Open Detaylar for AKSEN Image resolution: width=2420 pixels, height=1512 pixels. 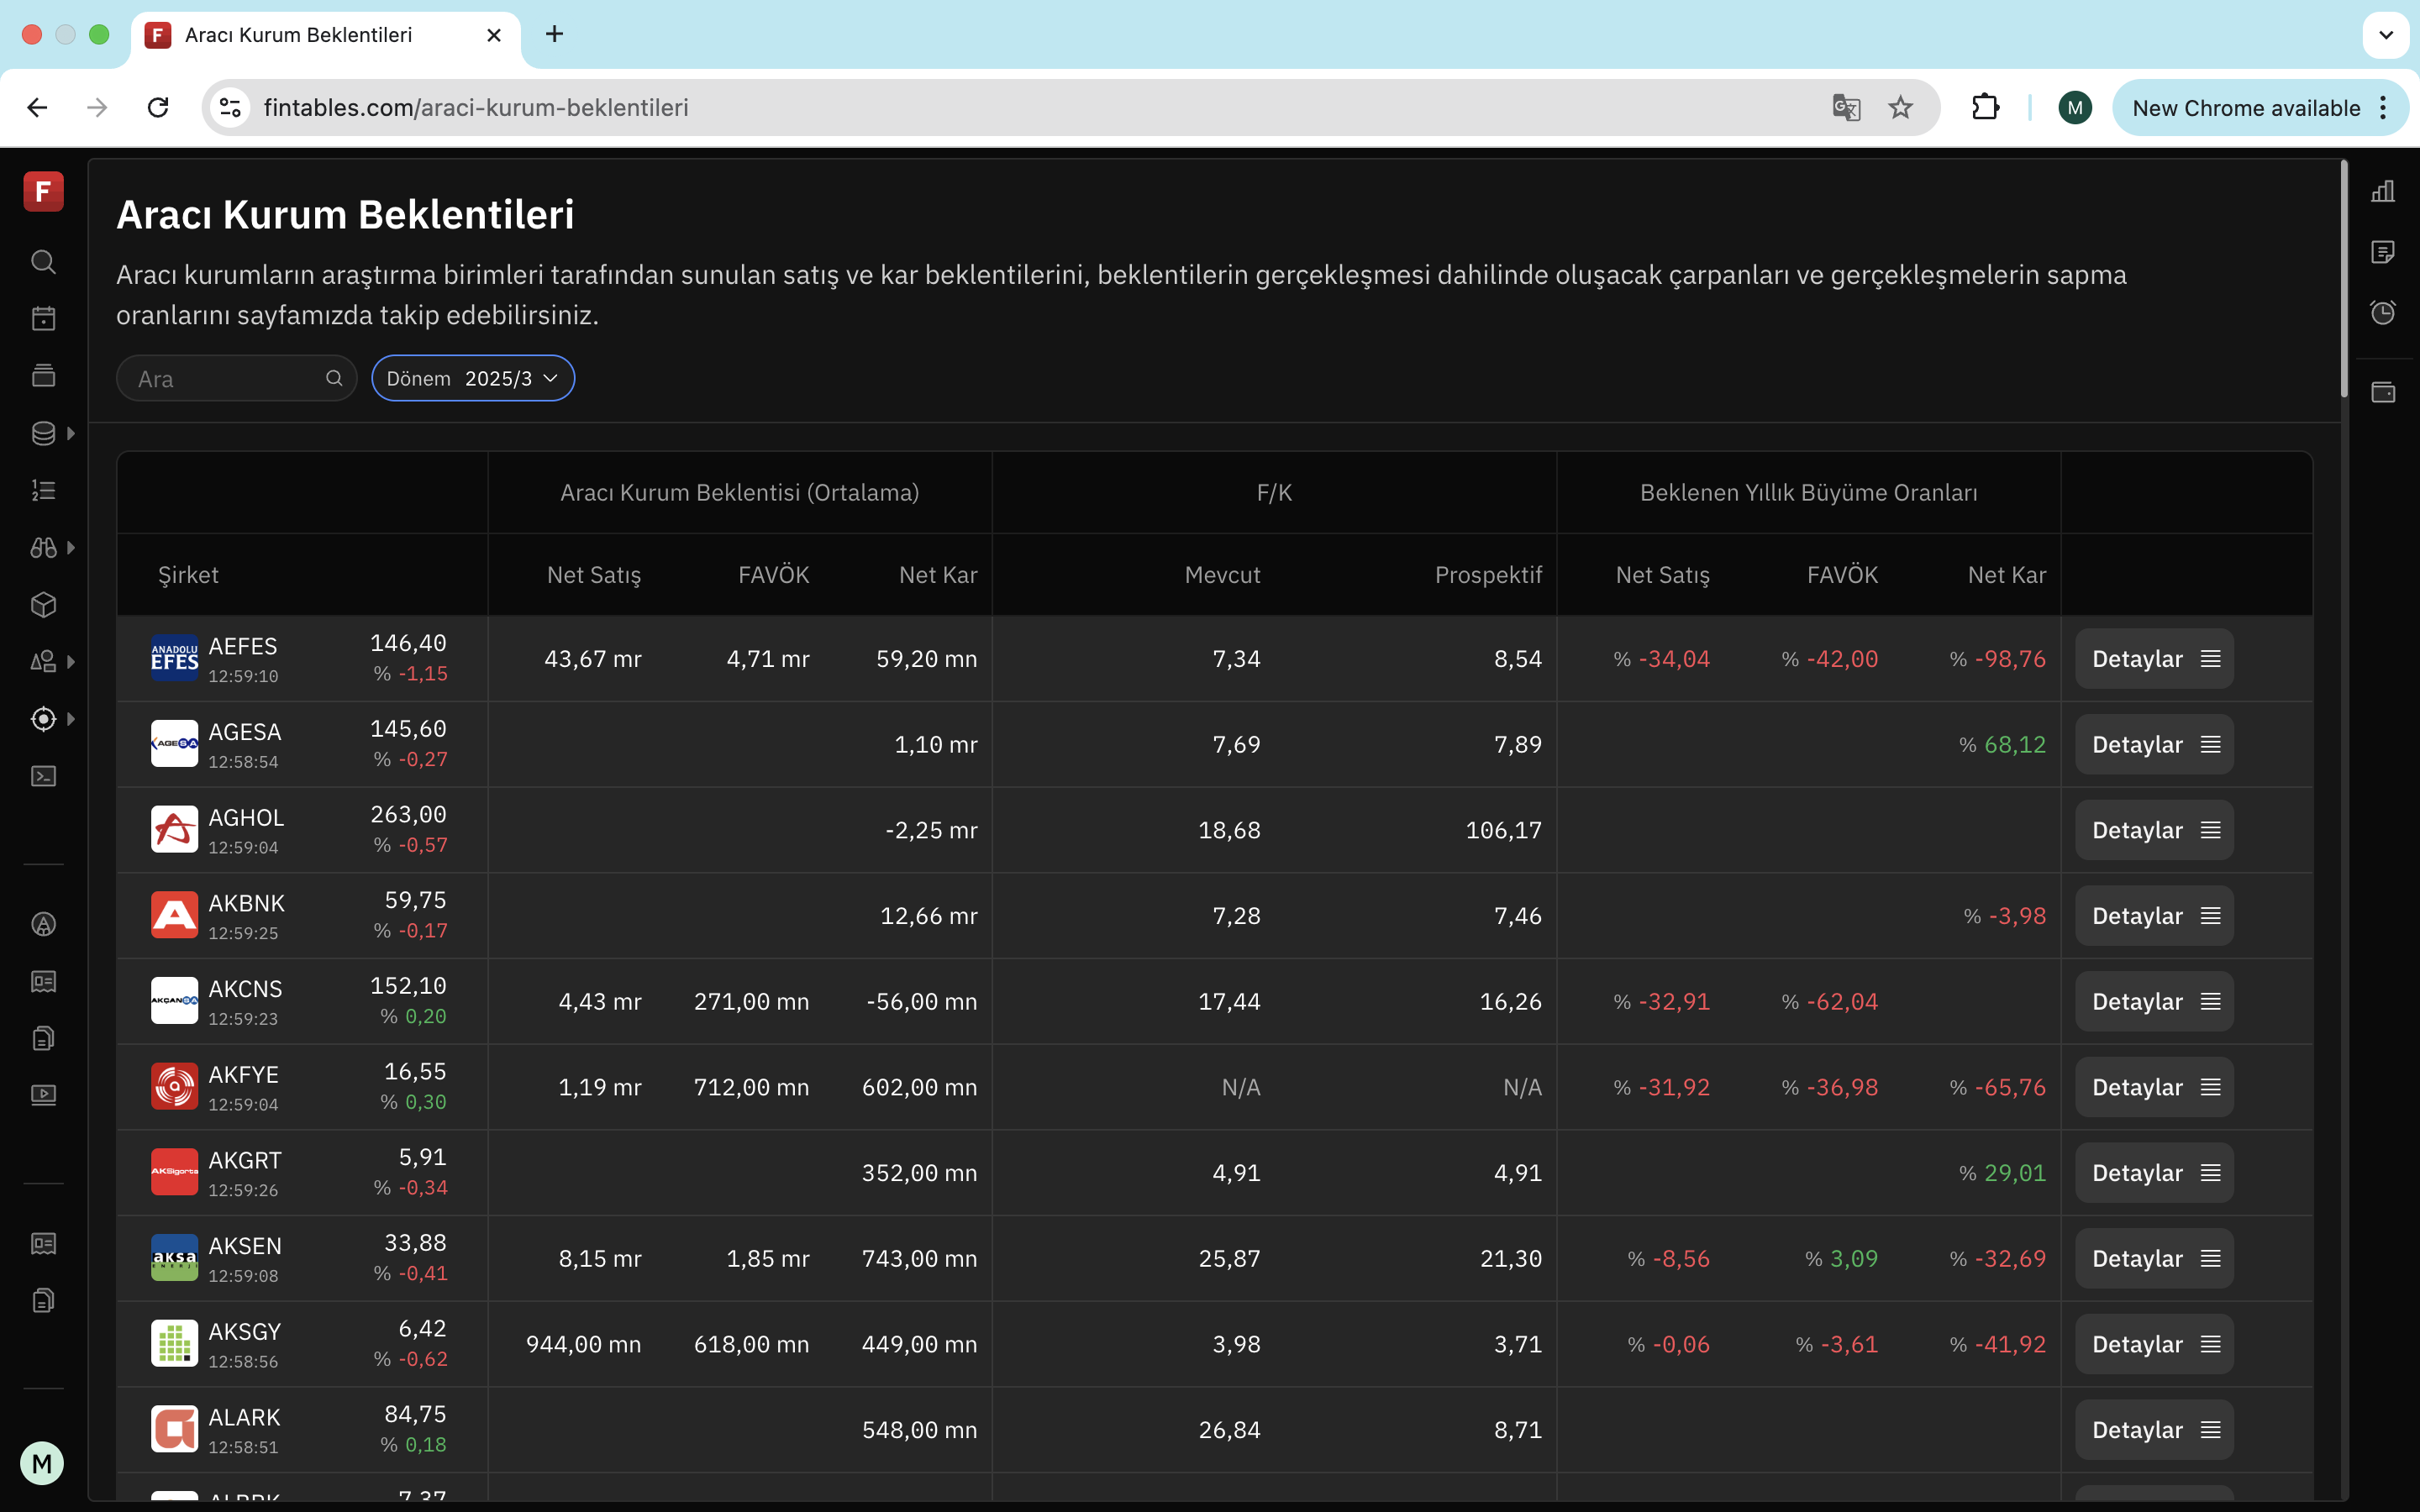click(x=2154, y=1258)
